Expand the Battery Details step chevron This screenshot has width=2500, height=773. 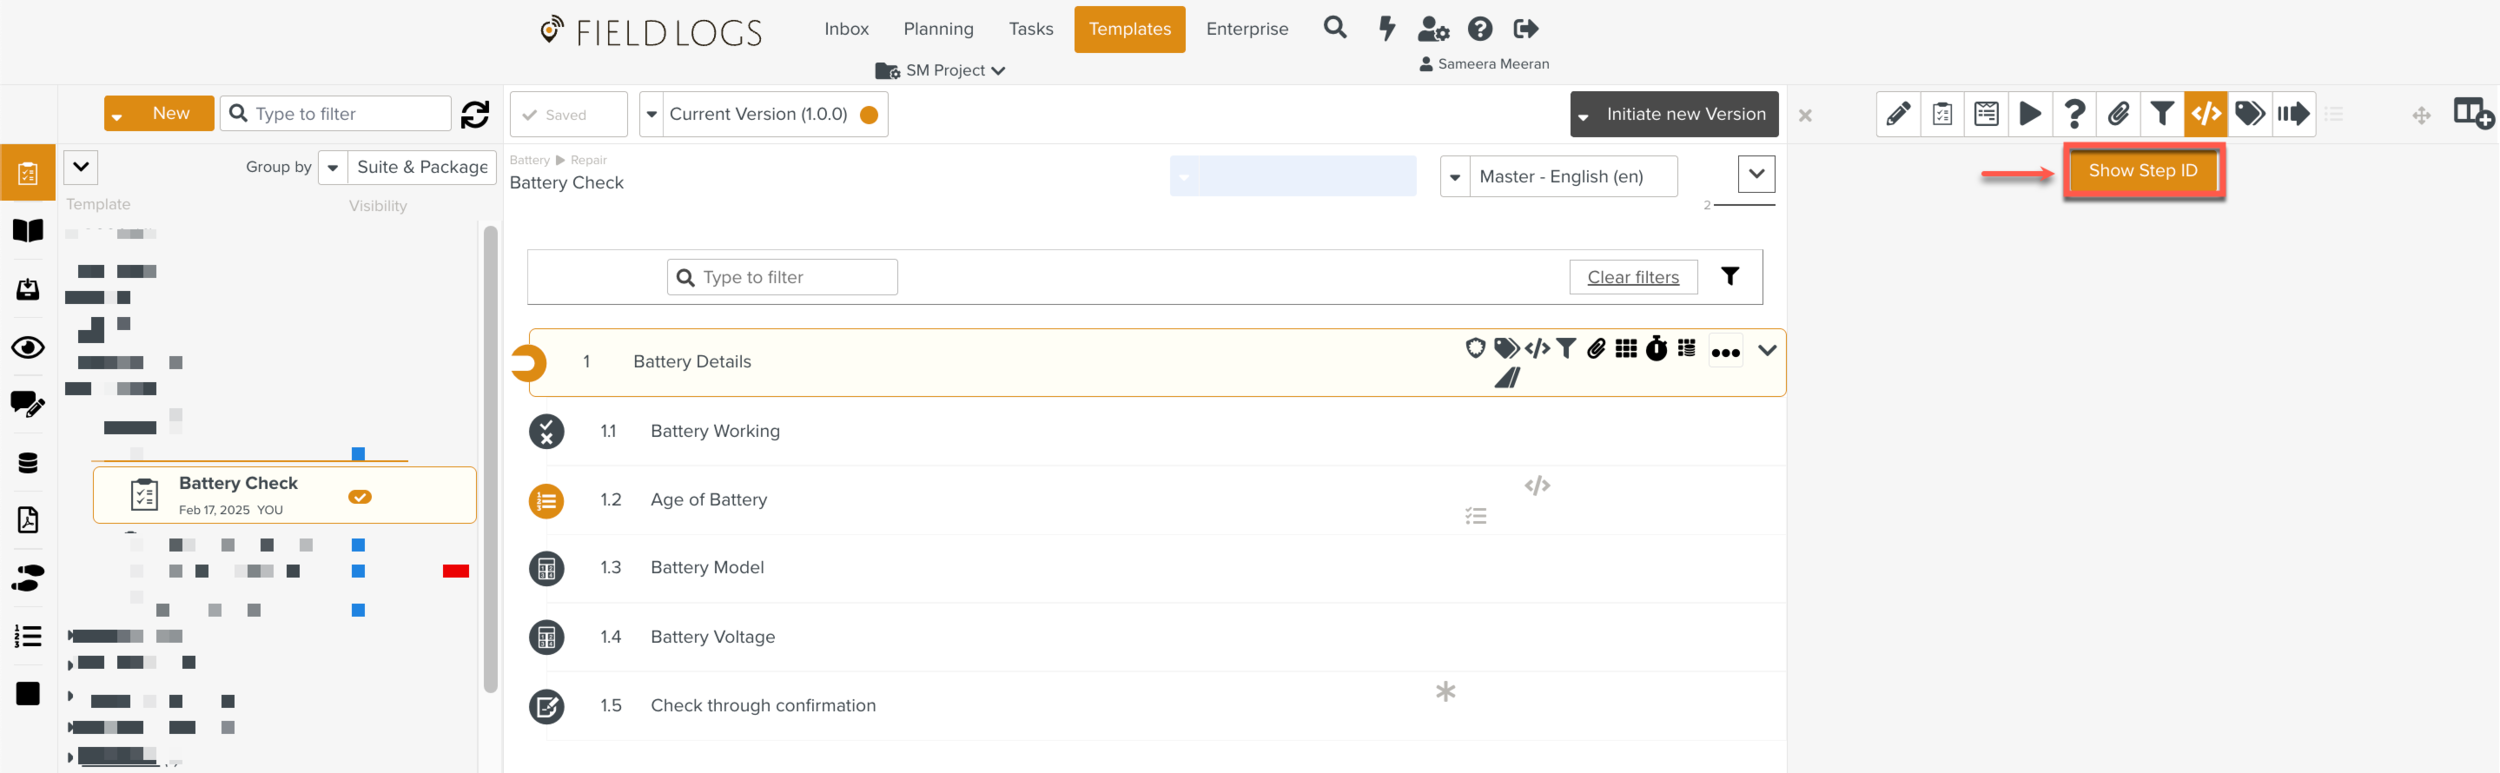tap(1767, 350)
